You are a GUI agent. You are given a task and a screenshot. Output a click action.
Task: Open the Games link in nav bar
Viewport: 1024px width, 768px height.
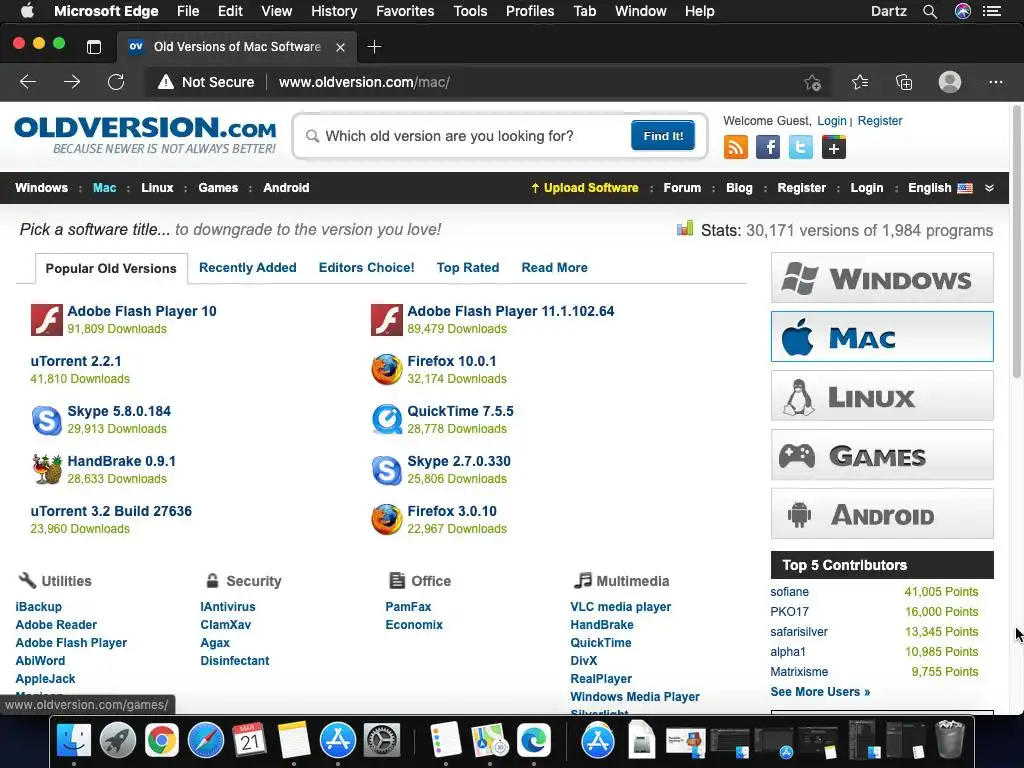click(218, 188)
